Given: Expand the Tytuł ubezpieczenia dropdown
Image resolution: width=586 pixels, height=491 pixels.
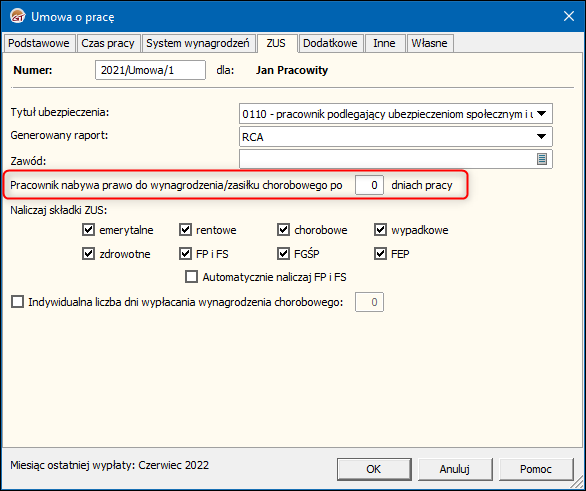Looking at the screenshot, I should pyautogui.click(x=541, y=114).
